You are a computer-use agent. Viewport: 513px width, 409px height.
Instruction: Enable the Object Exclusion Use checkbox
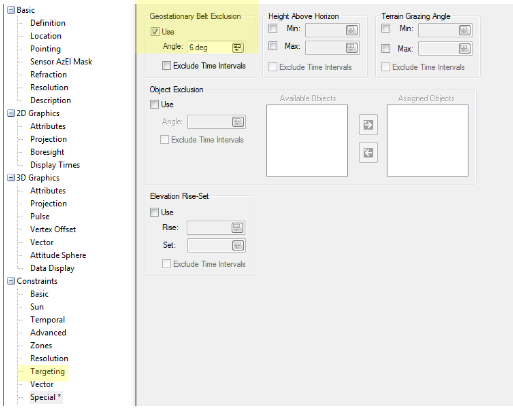pos(154,104)
